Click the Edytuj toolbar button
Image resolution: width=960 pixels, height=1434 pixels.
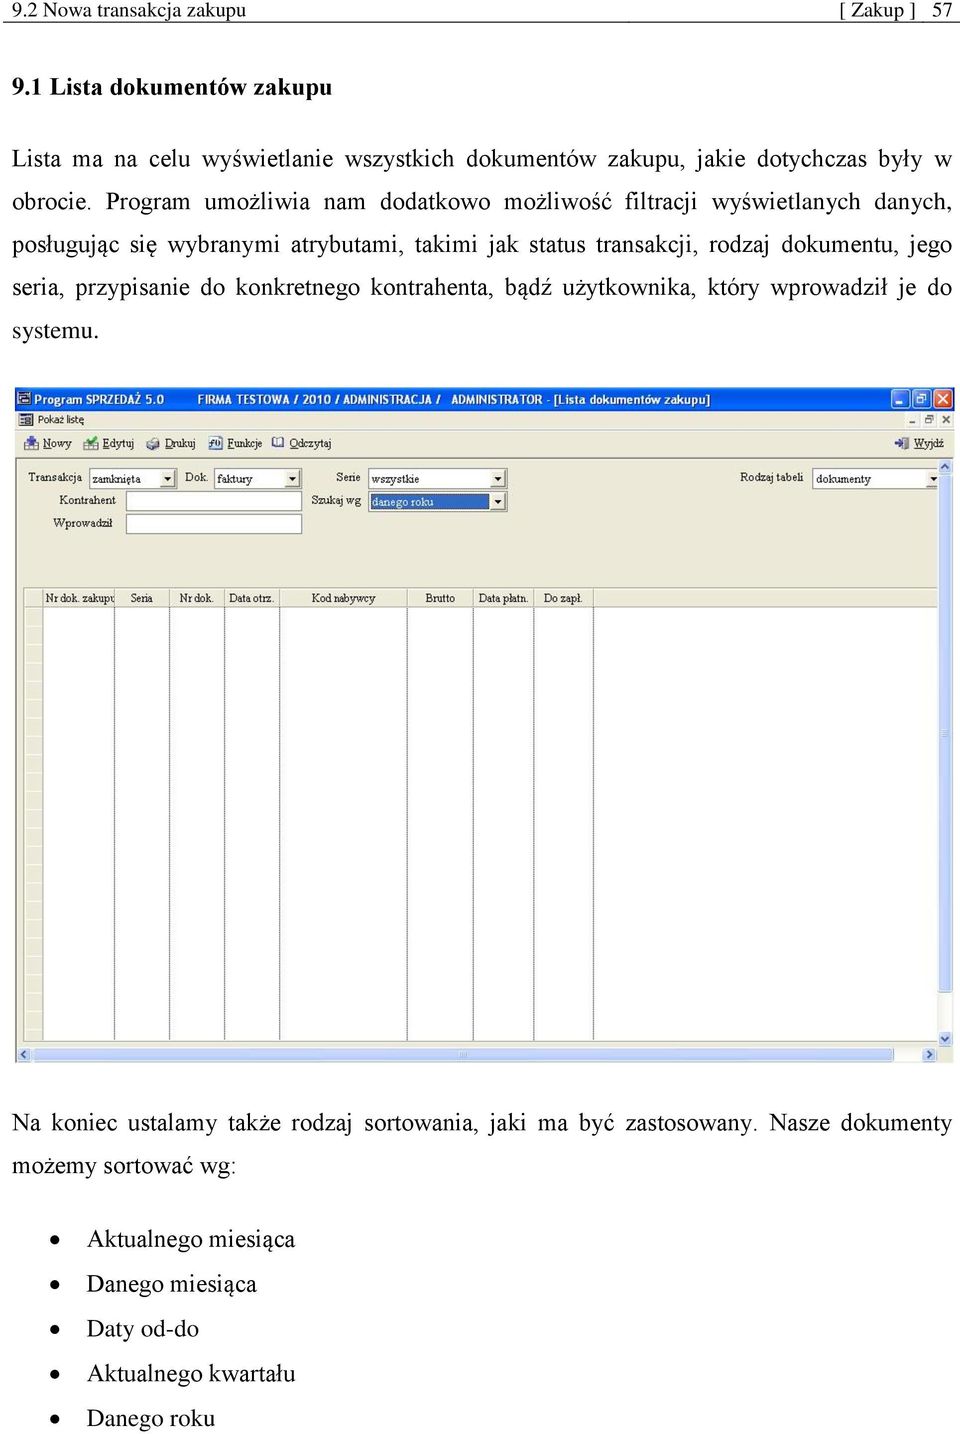(108, 443)
